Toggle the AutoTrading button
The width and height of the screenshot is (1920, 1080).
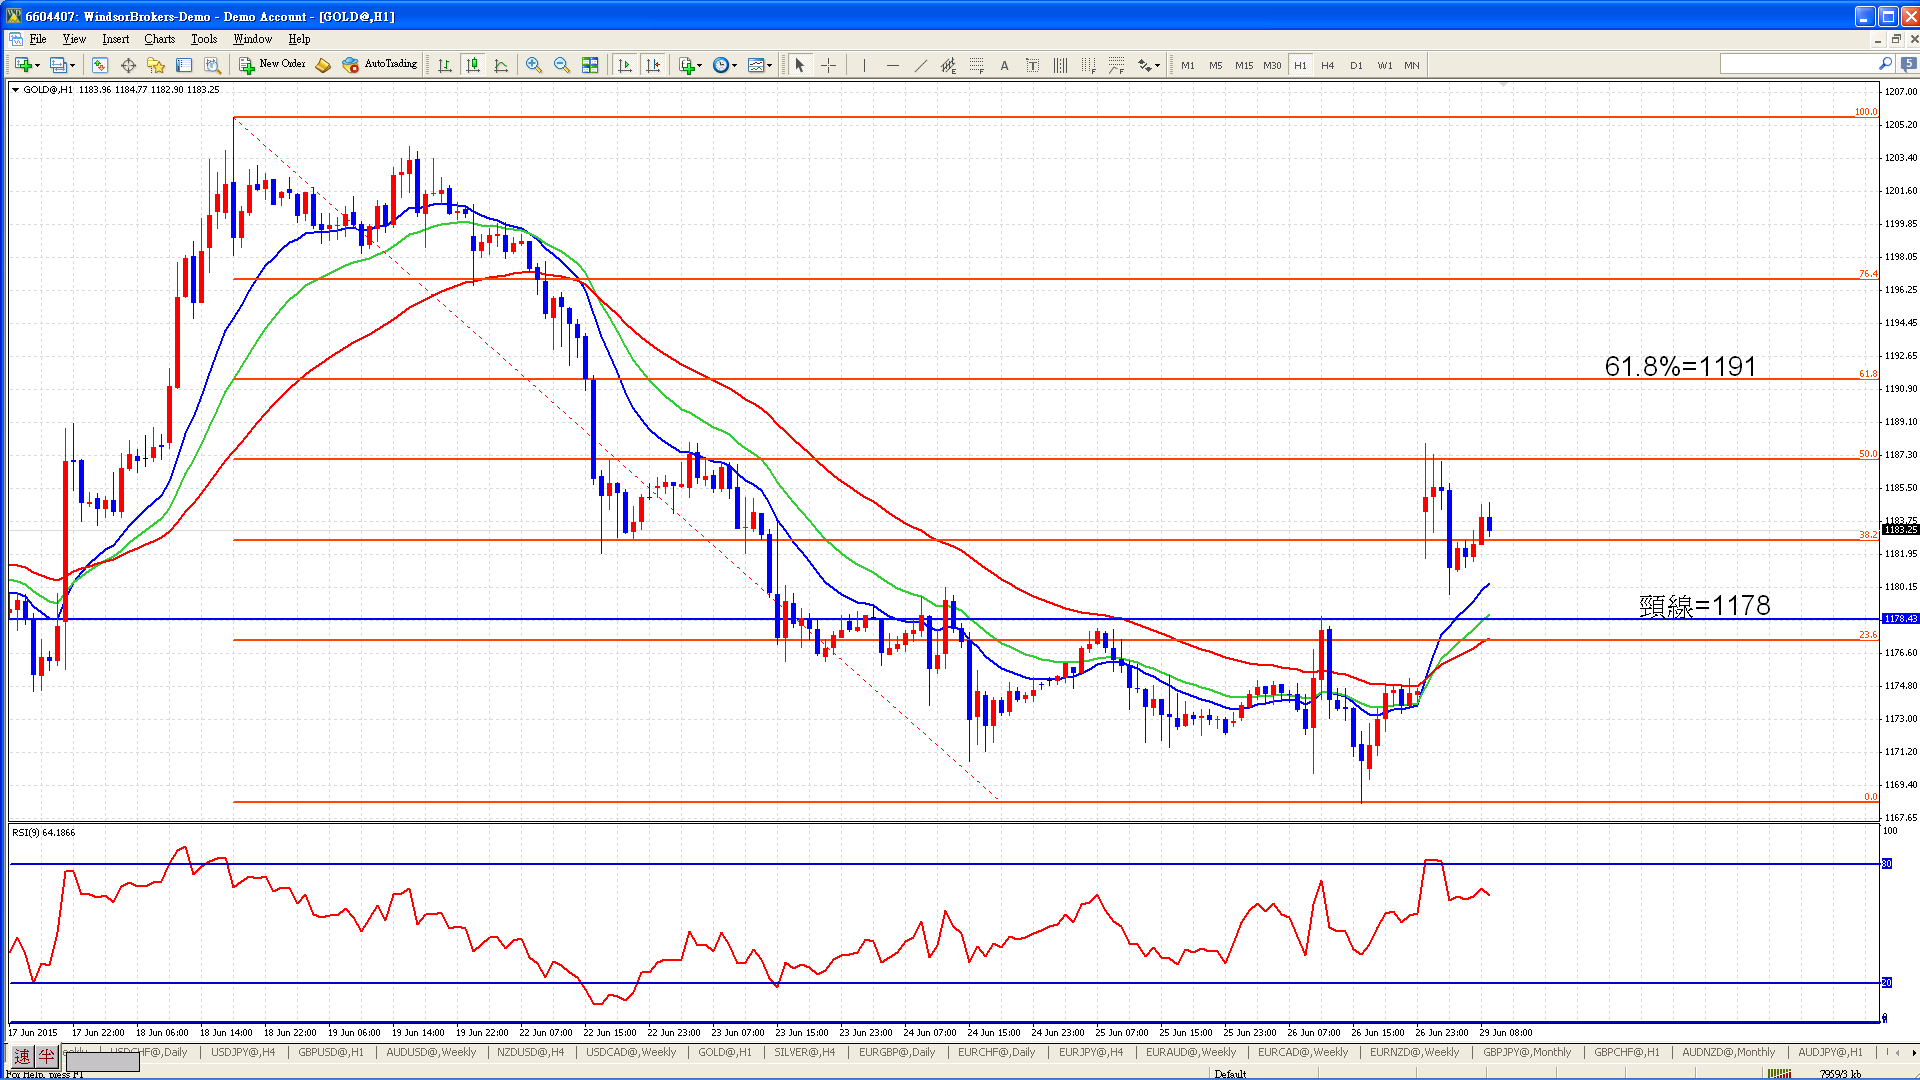[380, 64]
